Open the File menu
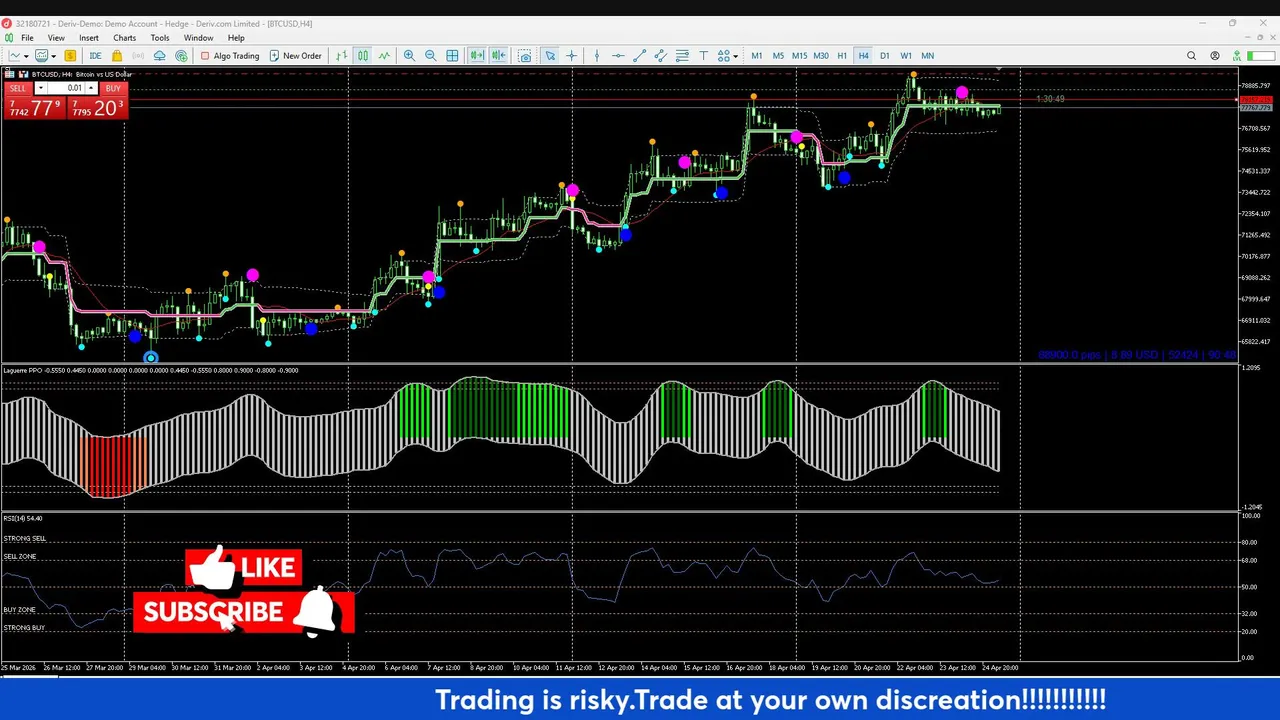This screenshot has width=1280, height=720. 28,38
